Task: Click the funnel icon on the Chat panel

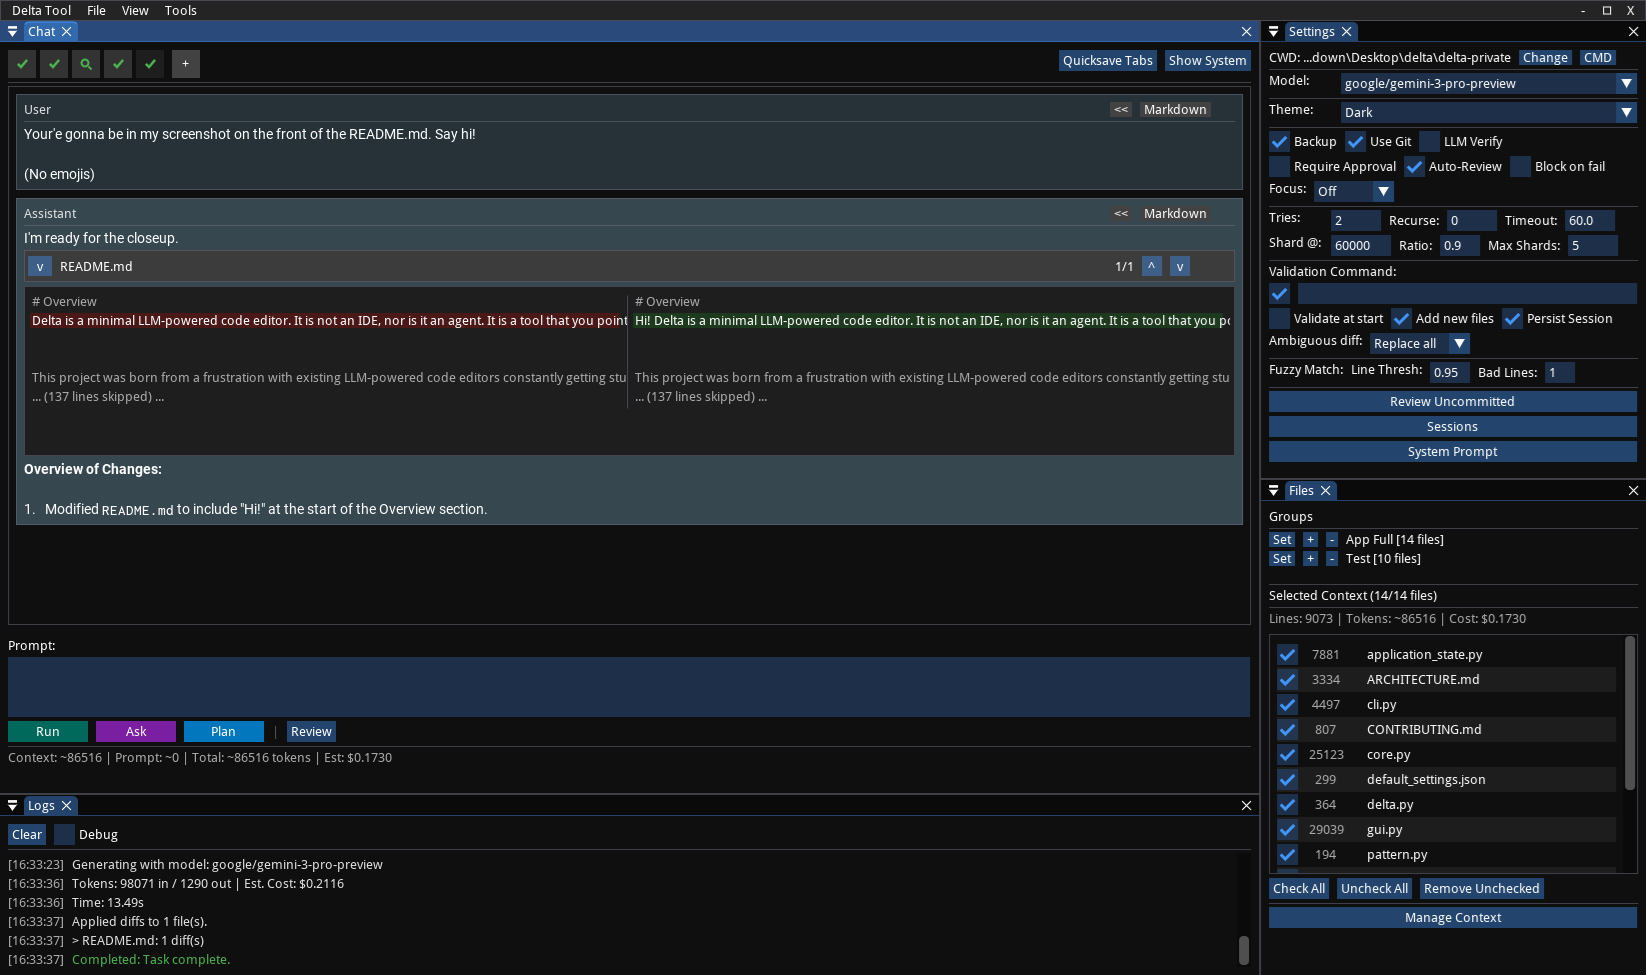Action: coord(12,31)
